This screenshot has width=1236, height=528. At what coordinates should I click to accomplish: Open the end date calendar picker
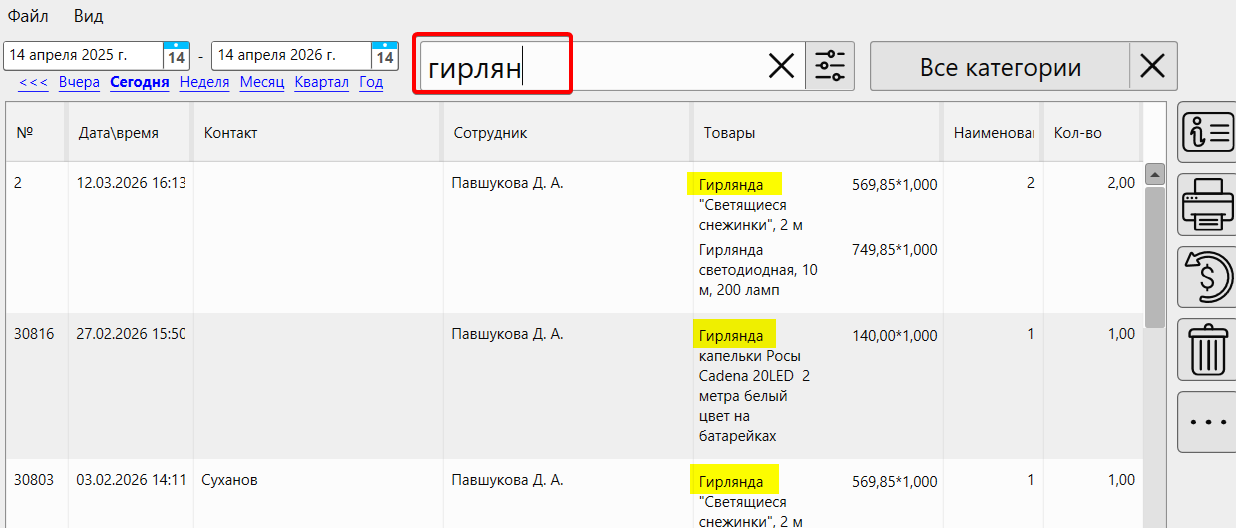(384, 56)
